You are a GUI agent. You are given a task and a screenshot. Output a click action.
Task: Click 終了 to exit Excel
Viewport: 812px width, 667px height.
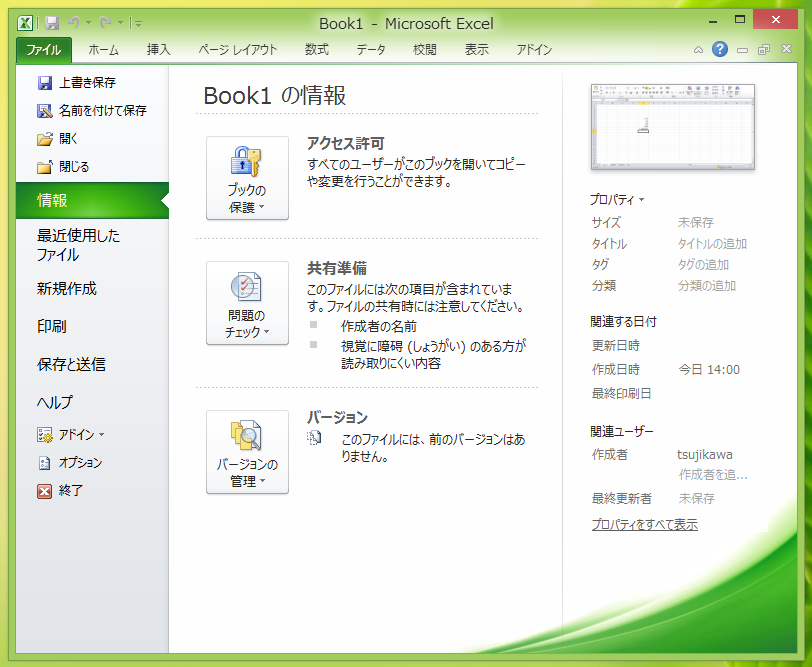[70, 491]
